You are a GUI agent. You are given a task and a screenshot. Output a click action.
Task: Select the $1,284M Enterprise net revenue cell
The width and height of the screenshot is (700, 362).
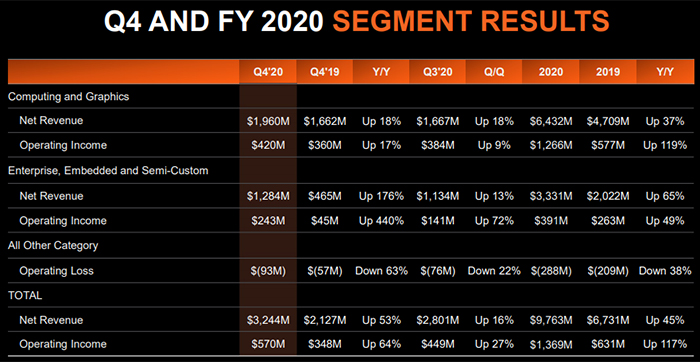(268, 196)
